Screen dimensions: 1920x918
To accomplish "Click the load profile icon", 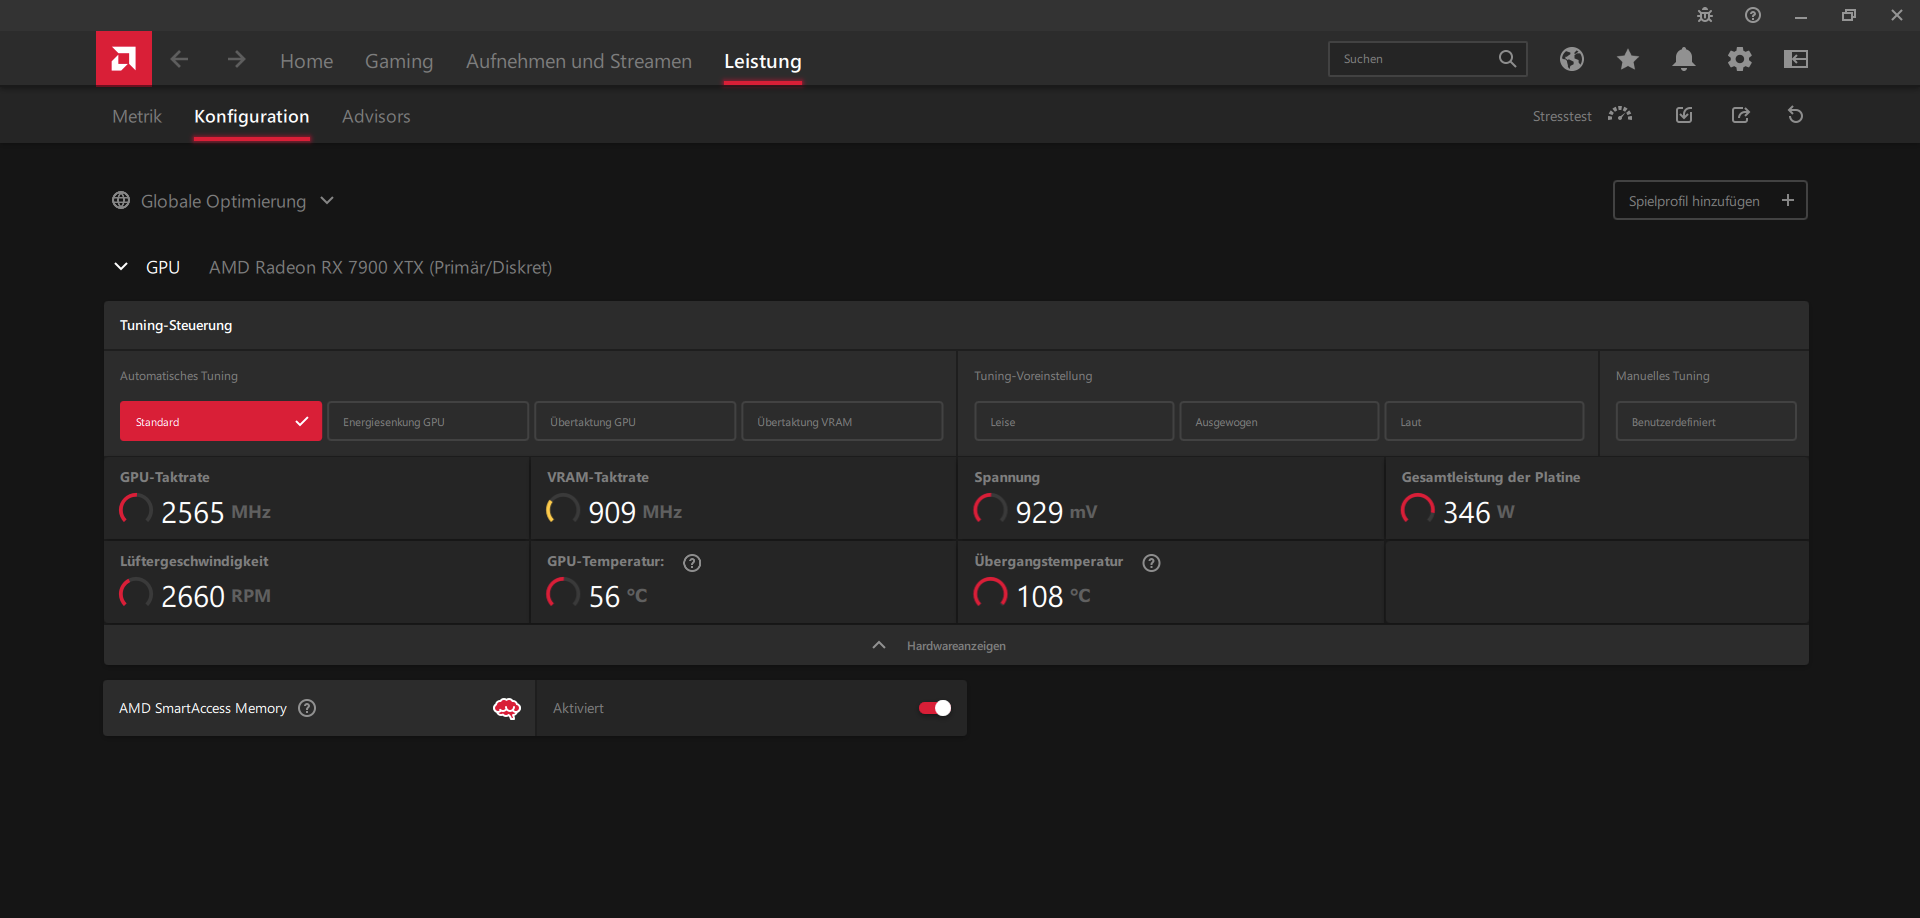I will coord(1684,115).
